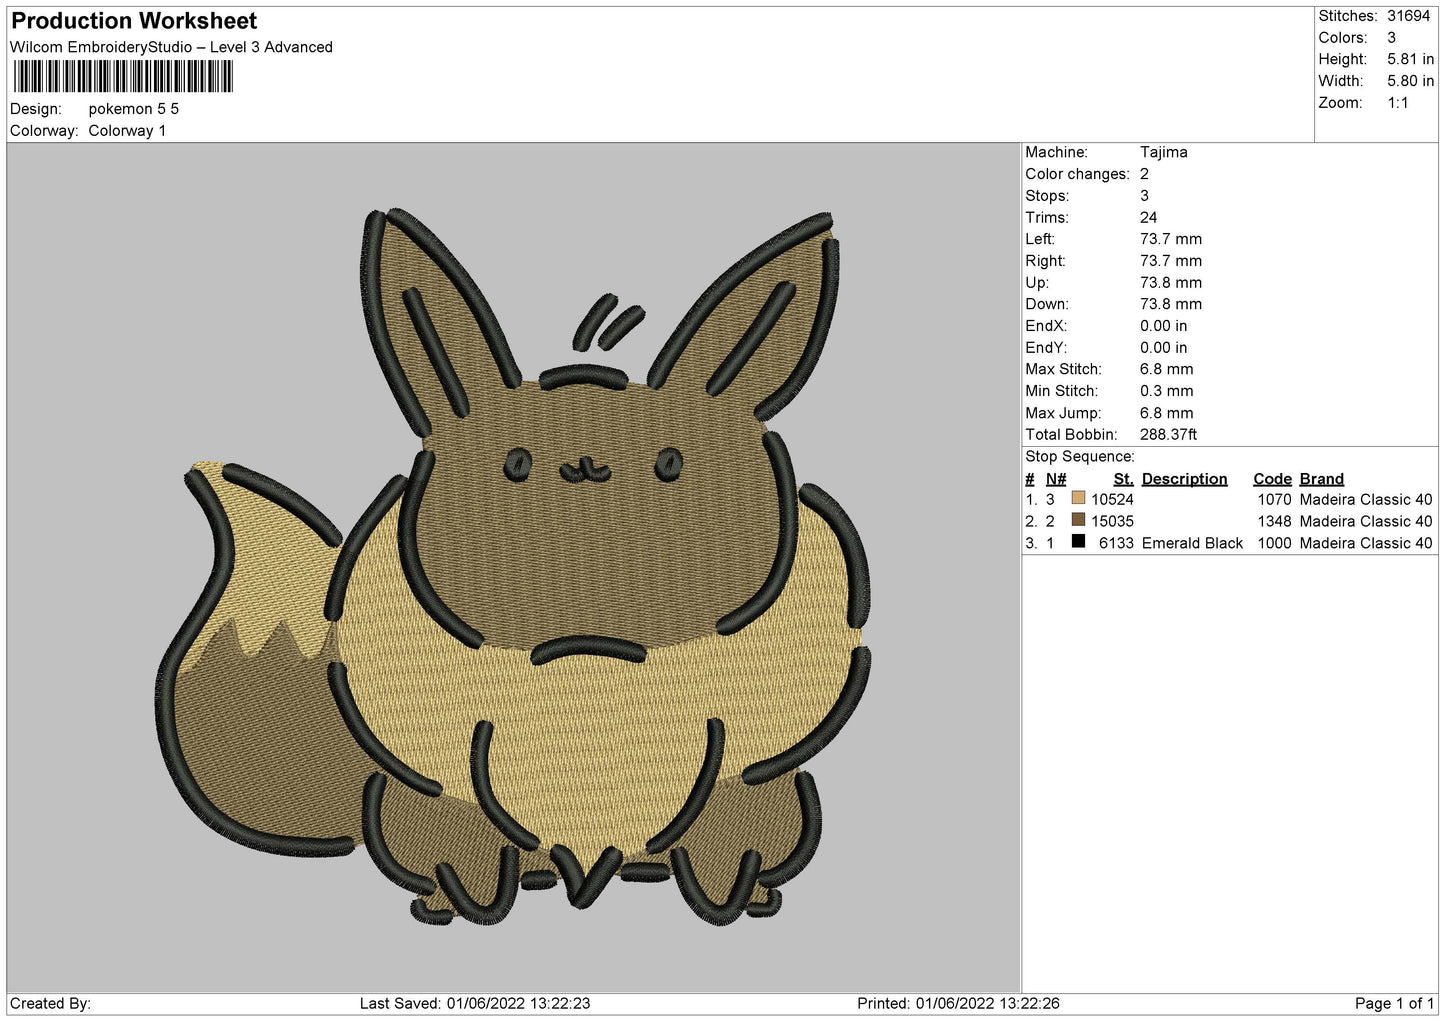This screenshot has width=1445, height=1021.
Task: Click 'Wilcom EmbroideryStudio – Level 3 Advanced' text
Action: click(171, 47)
